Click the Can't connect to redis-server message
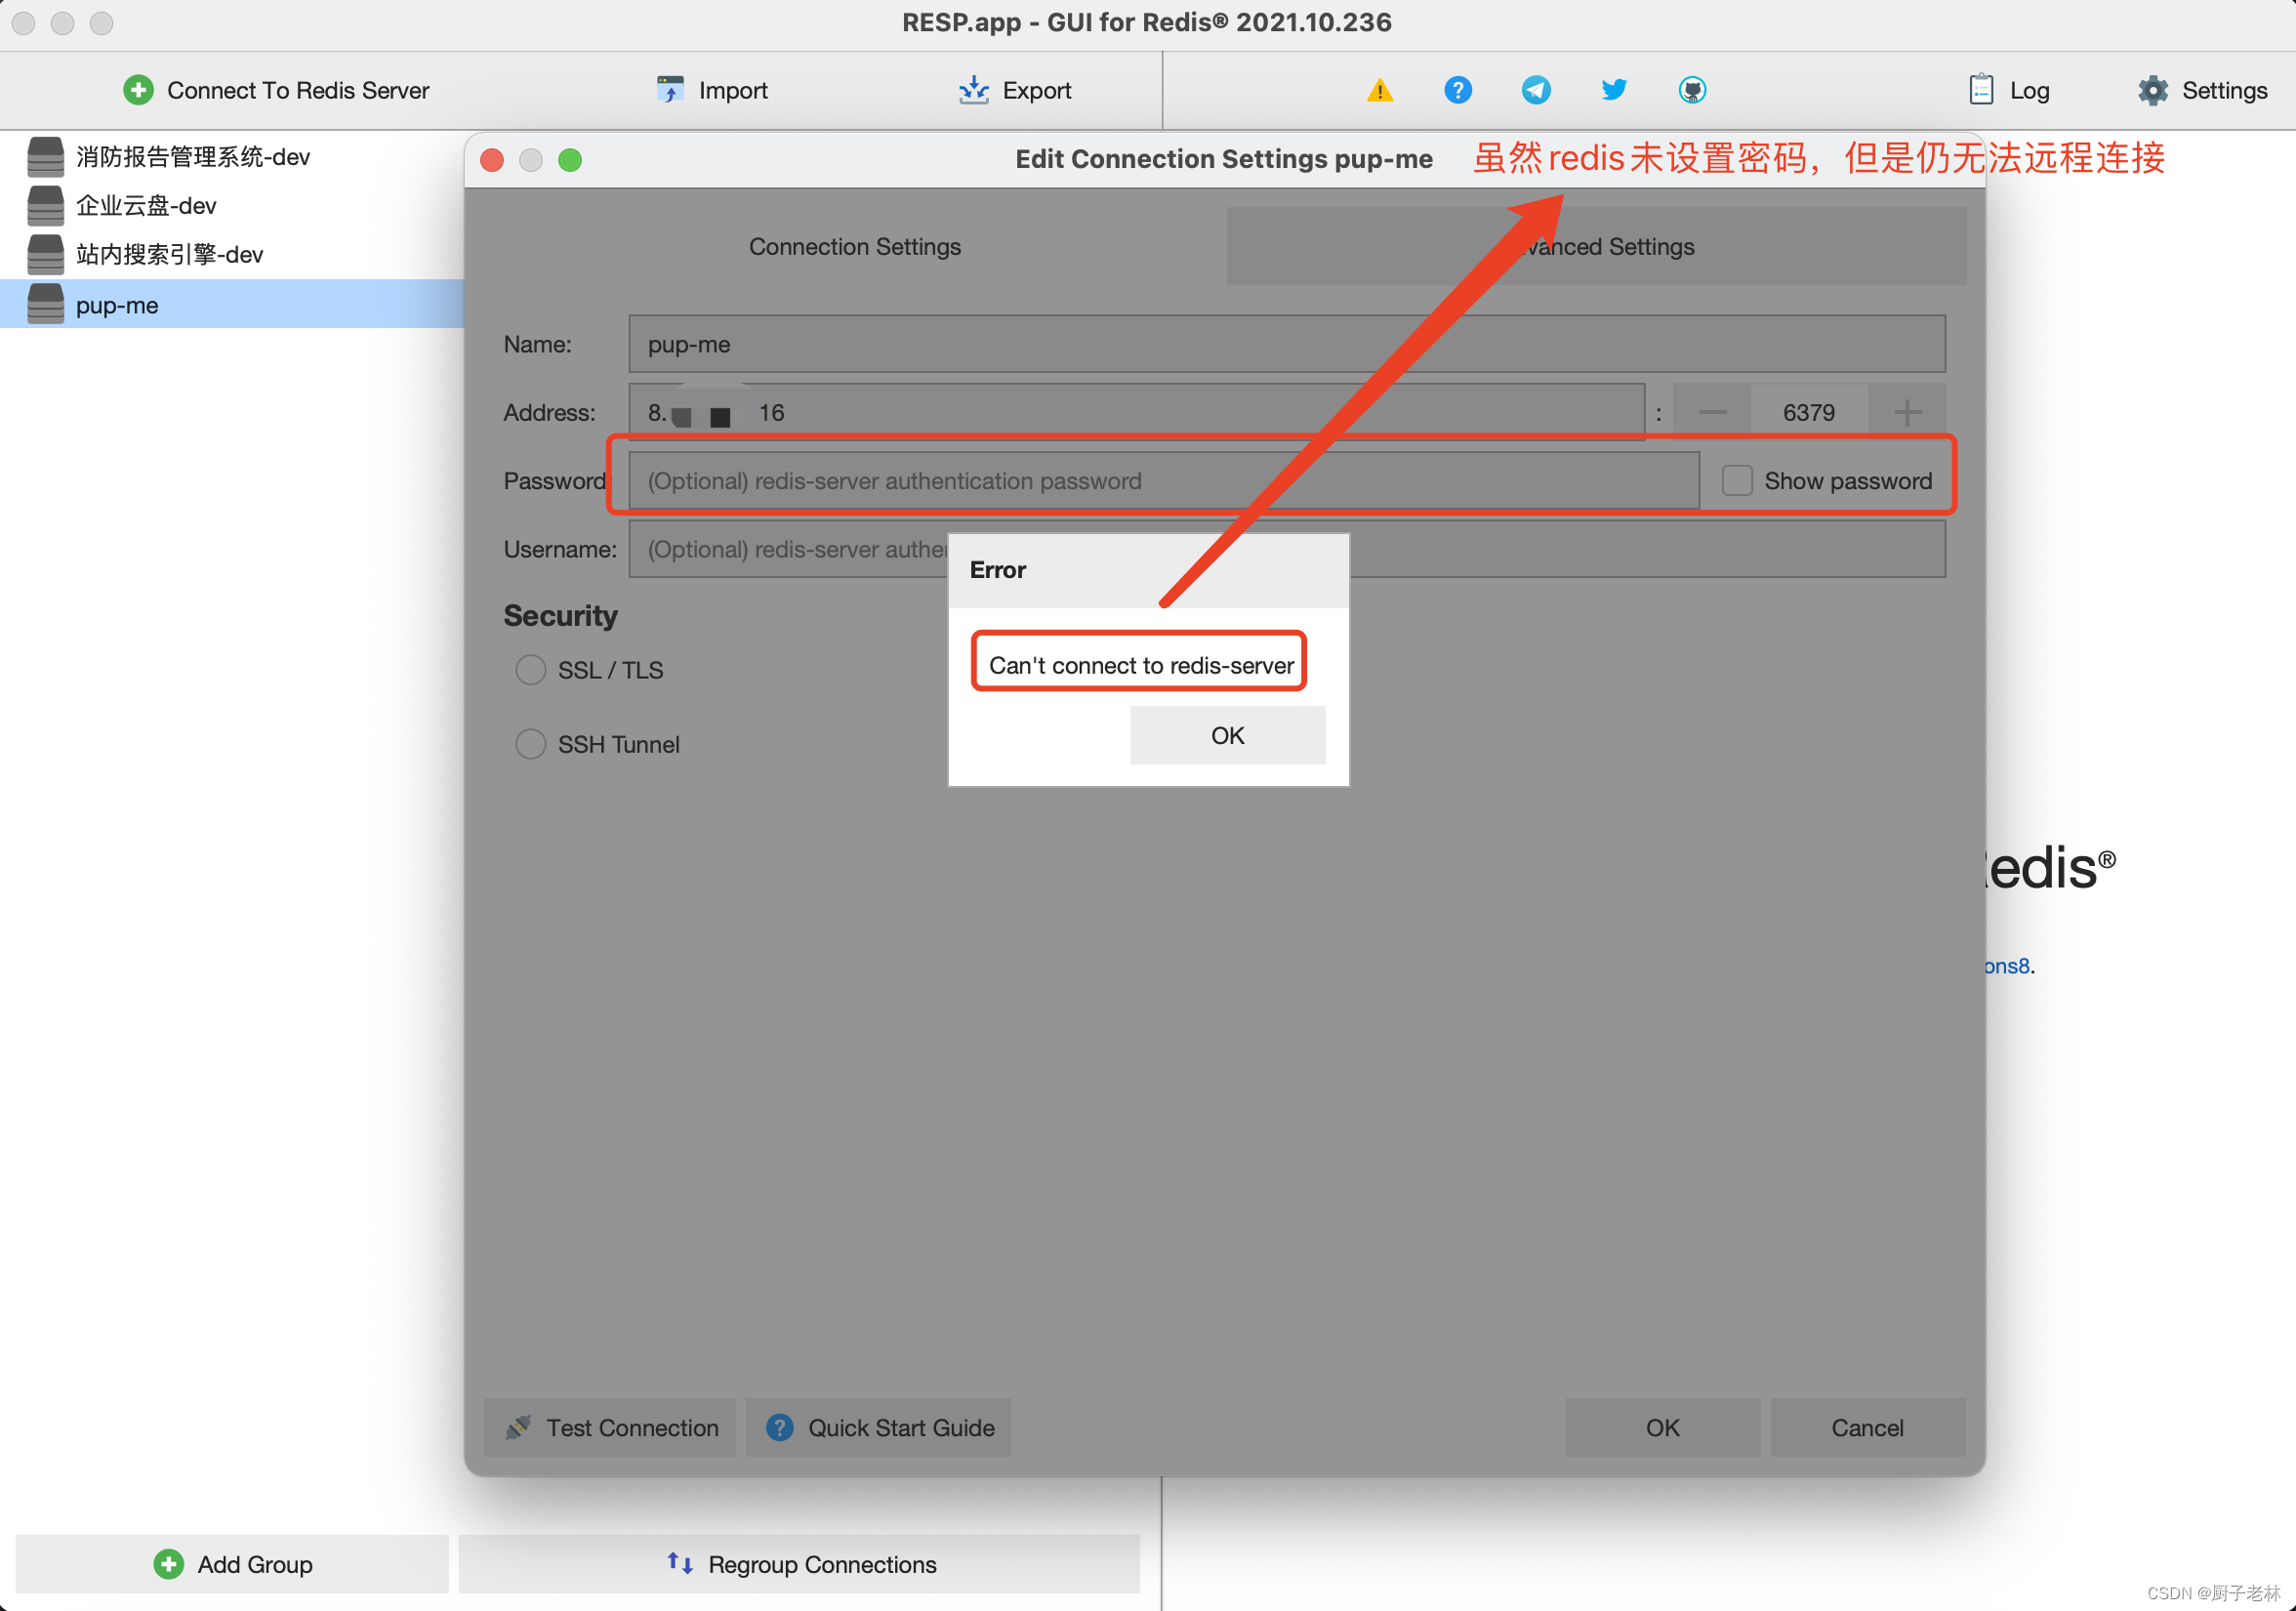This screenshot has height=1611, width=2296. point(1141,665)
